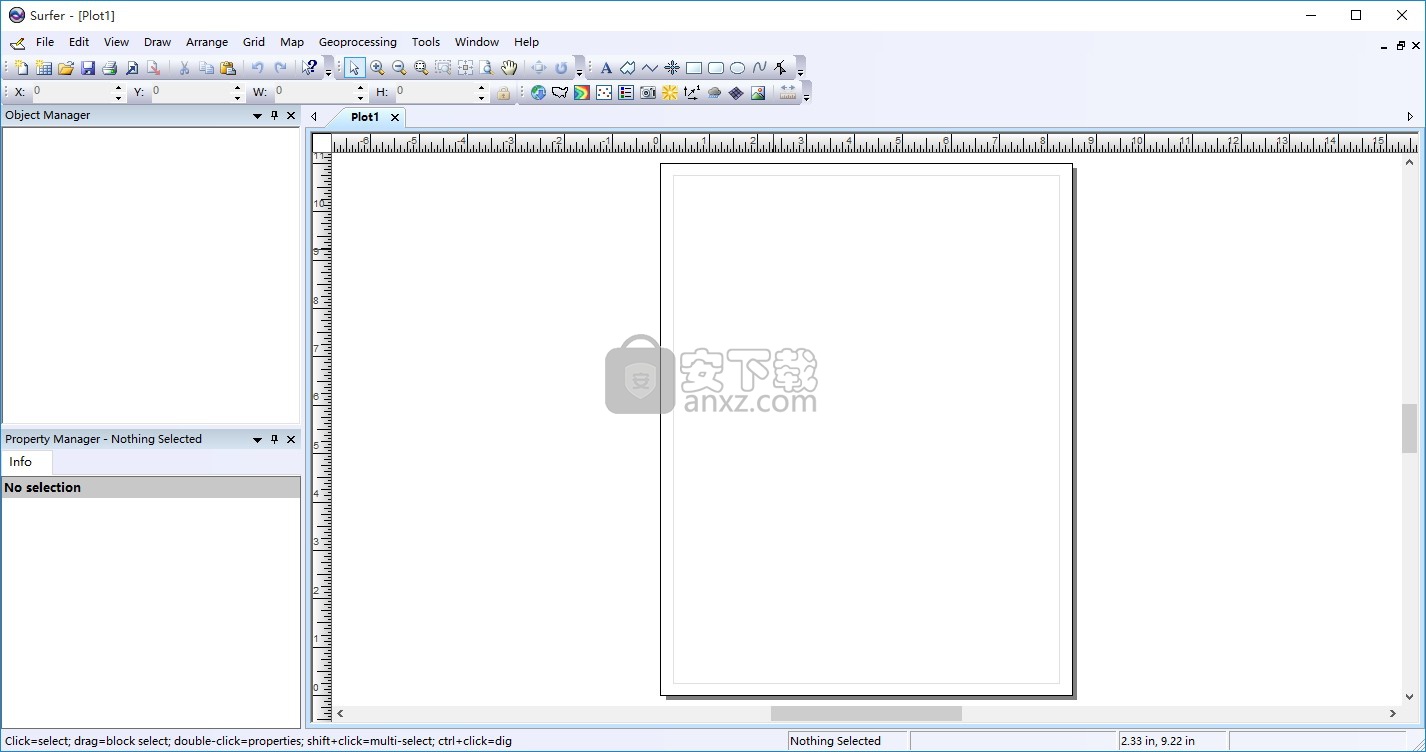
Task: Create a new 3D wireframe map
Action: tap(736, 93)
